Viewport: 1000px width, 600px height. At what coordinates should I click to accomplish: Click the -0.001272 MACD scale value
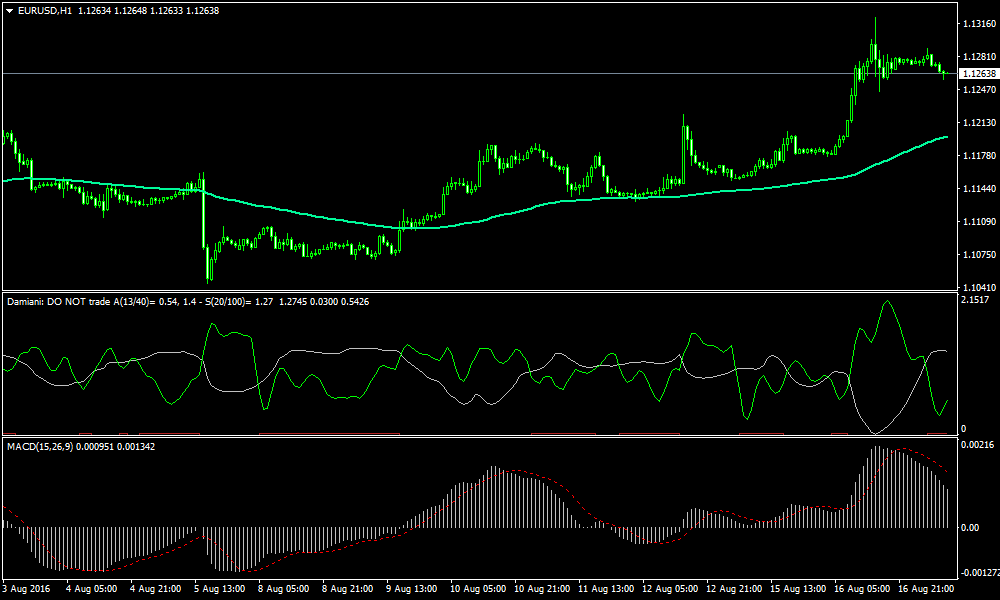point(975,573)
